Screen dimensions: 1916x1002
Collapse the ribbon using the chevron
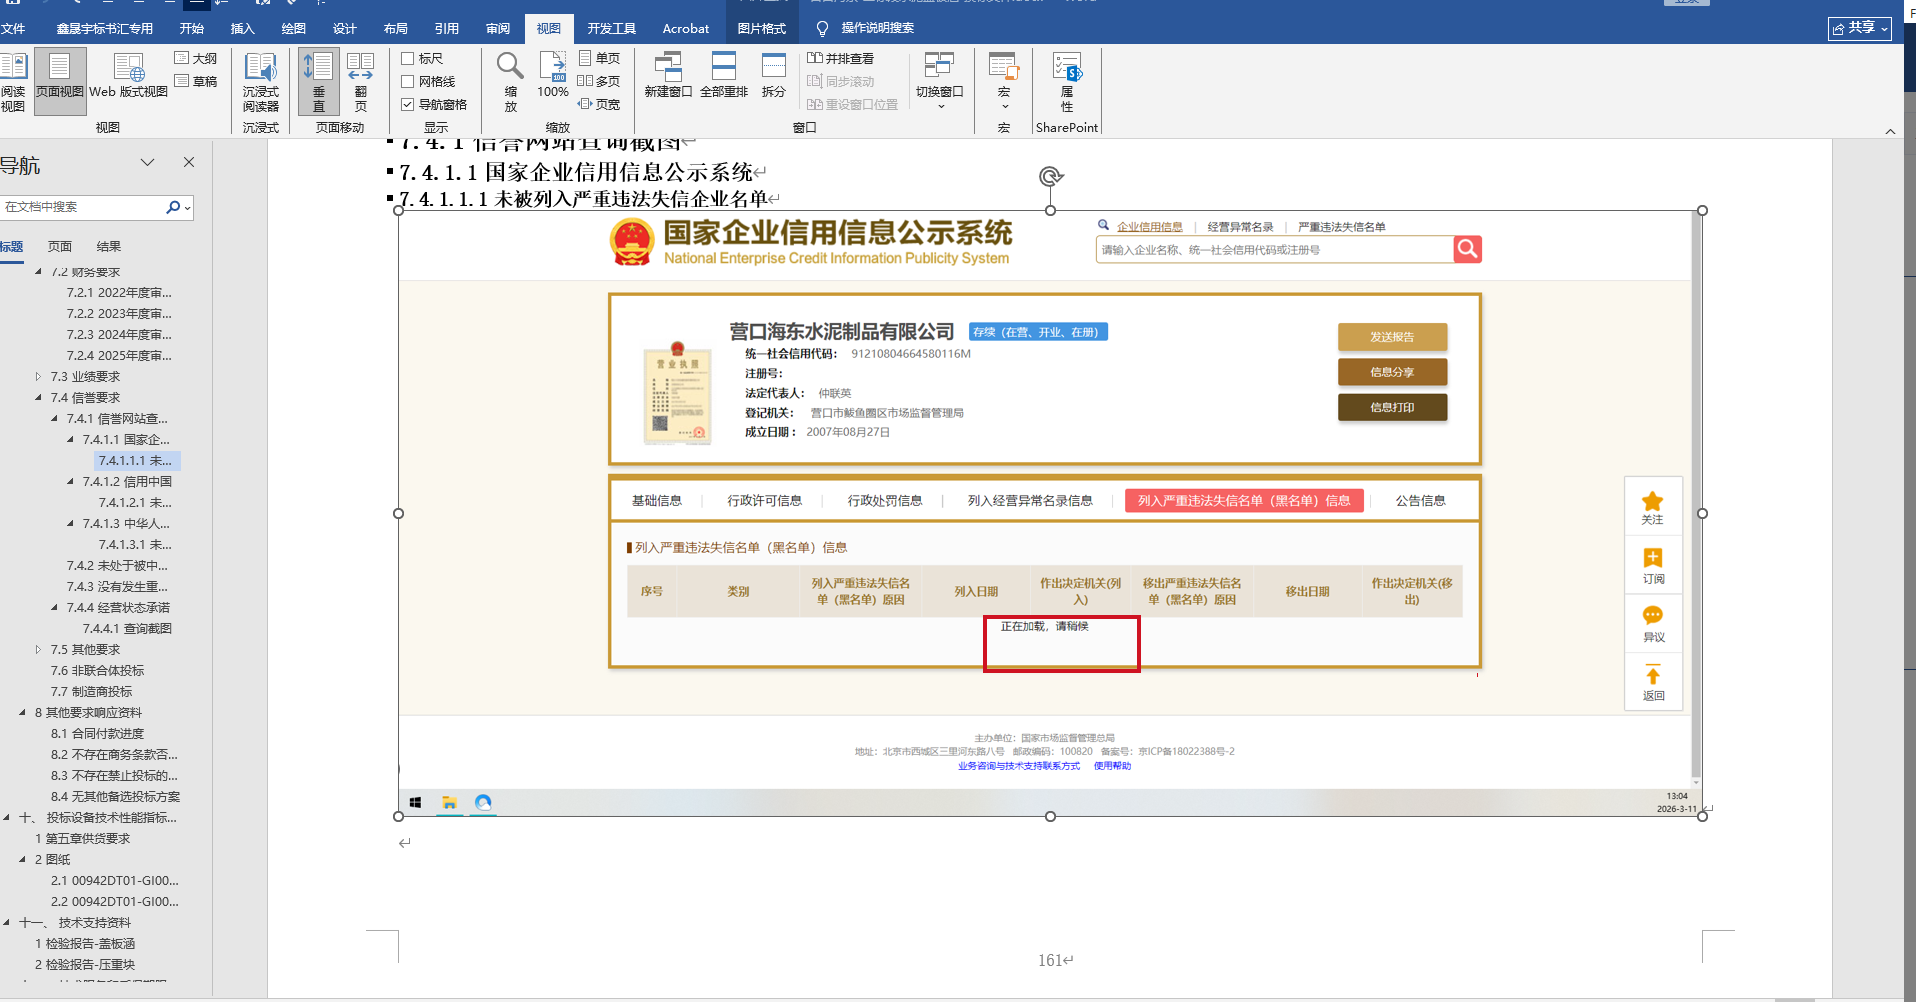tap(1890, 131)
